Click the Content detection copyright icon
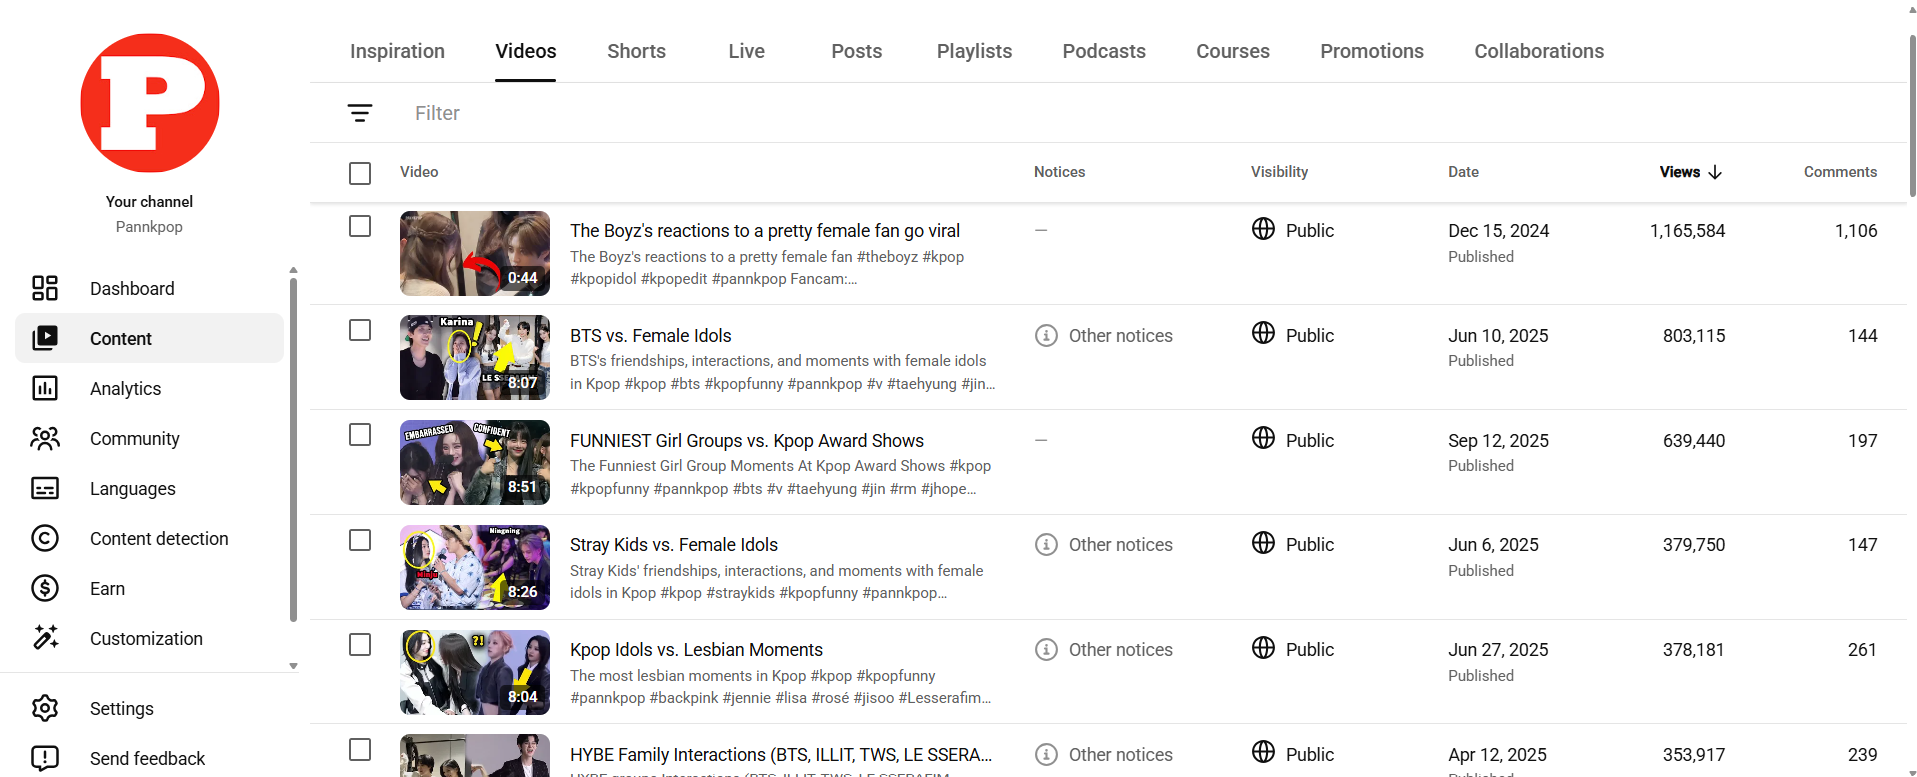Image resolution: width=1917 pixels, height=777 pixels. tap(45, 538)
